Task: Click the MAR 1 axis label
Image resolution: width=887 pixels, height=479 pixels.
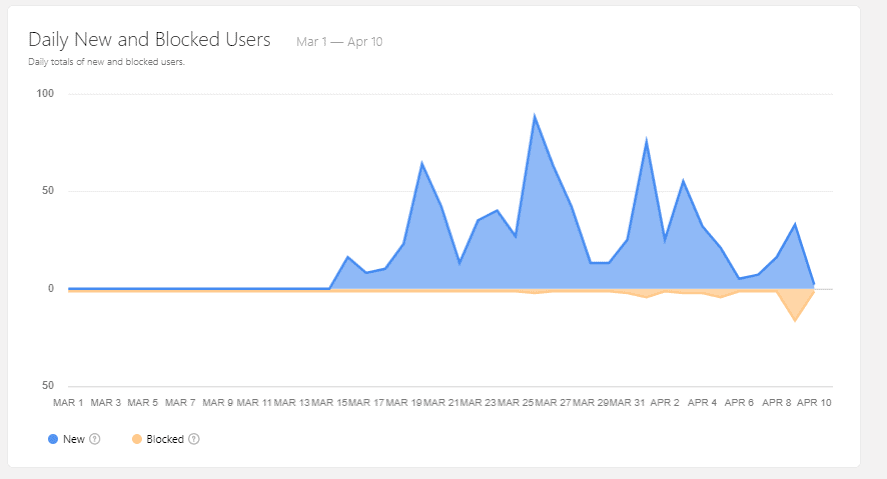Action: pos(68,403)
